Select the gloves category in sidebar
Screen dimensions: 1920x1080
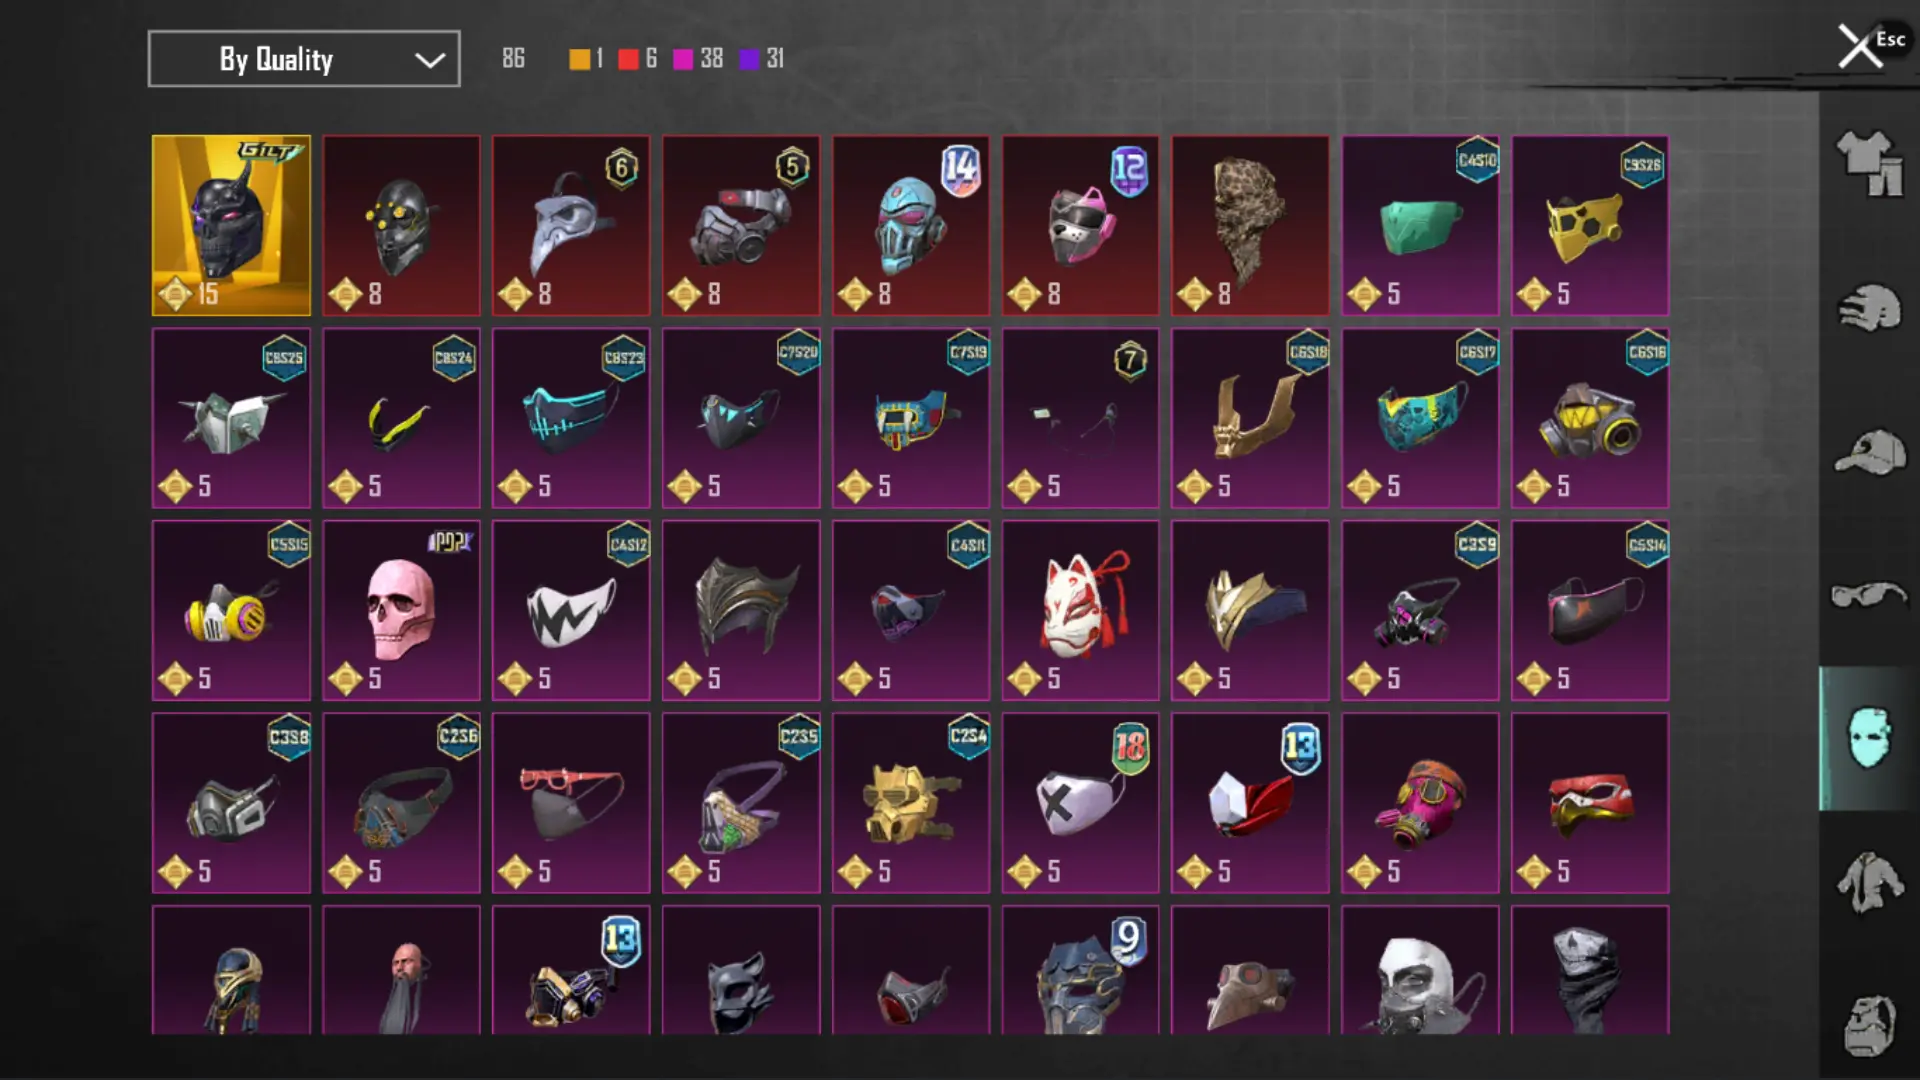(1868, 308)
